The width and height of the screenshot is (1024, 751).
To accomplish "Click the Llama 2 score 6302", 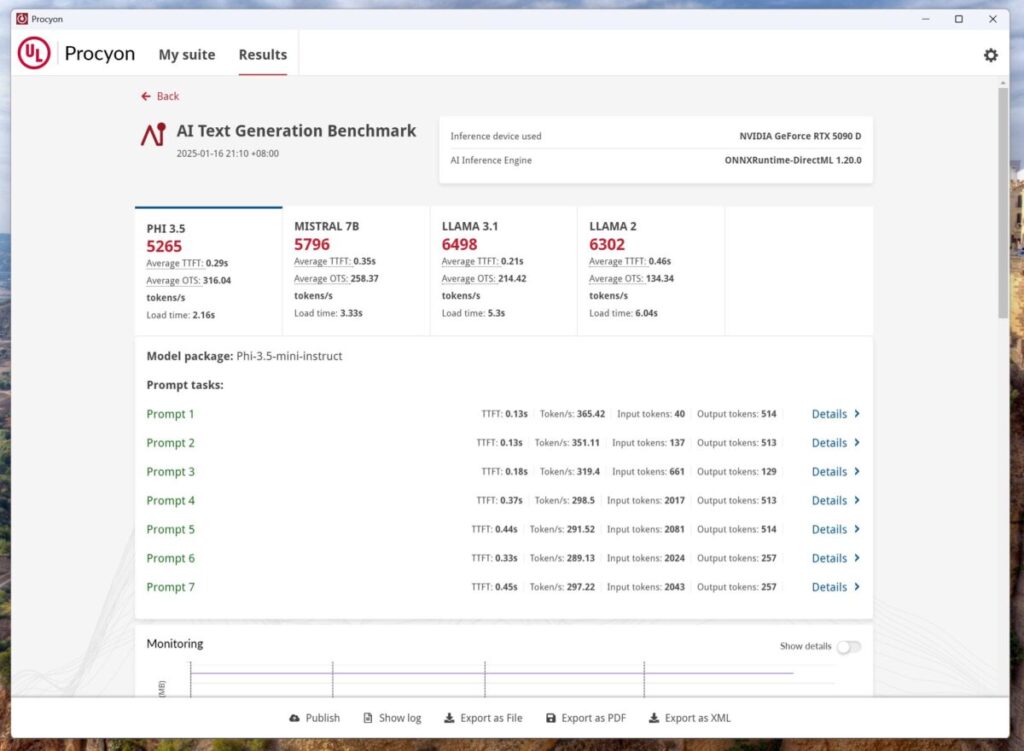I will coord(607,244).
